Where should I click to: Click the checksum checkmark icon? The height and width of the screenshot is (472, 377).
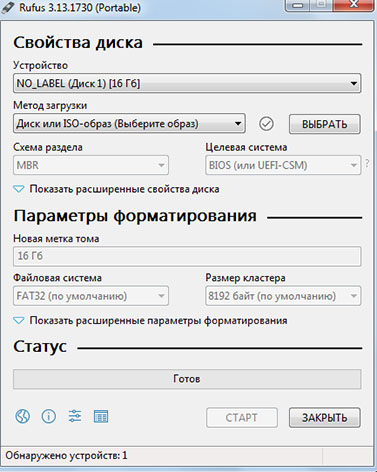[266, 124]
